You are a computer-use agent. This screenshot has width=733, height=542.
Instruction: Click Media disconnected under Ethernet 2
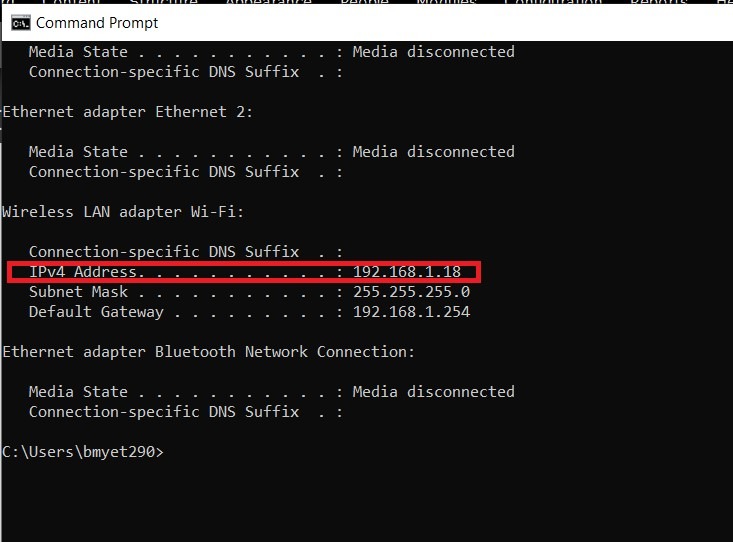point(433,152)
